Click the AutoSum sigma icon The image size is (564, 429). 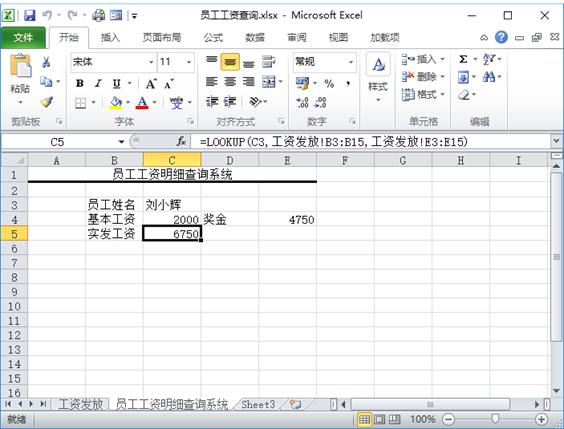[x=463, y=59]
